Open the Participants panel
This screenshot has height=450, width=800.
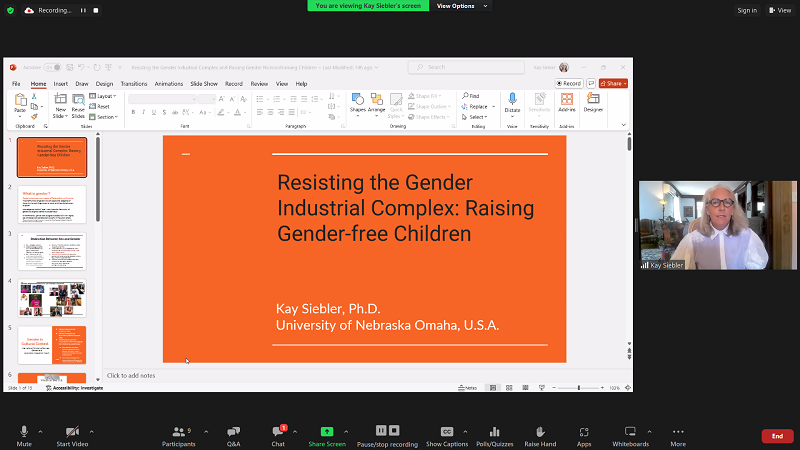(x=181, y=432)
